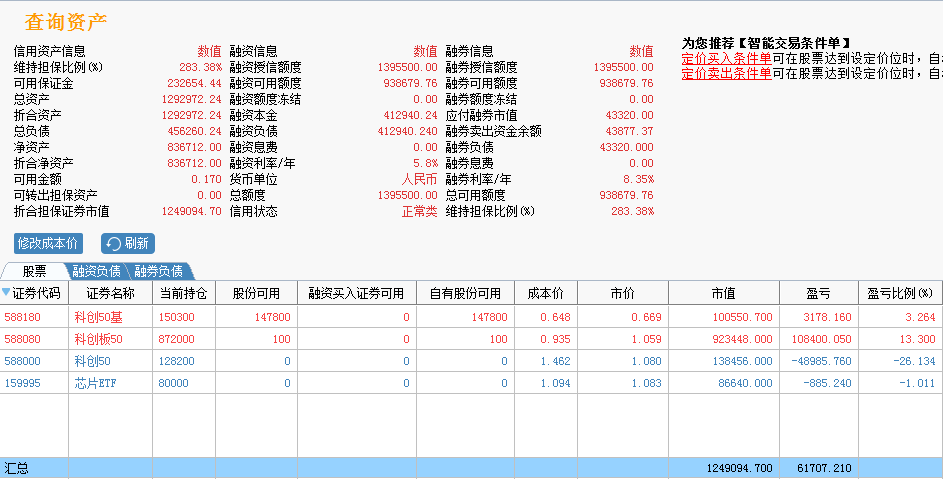Click the security name 芯片ETF
This screenshot has width=943, height=479.
pyautogui.click(x=95, y=383)
